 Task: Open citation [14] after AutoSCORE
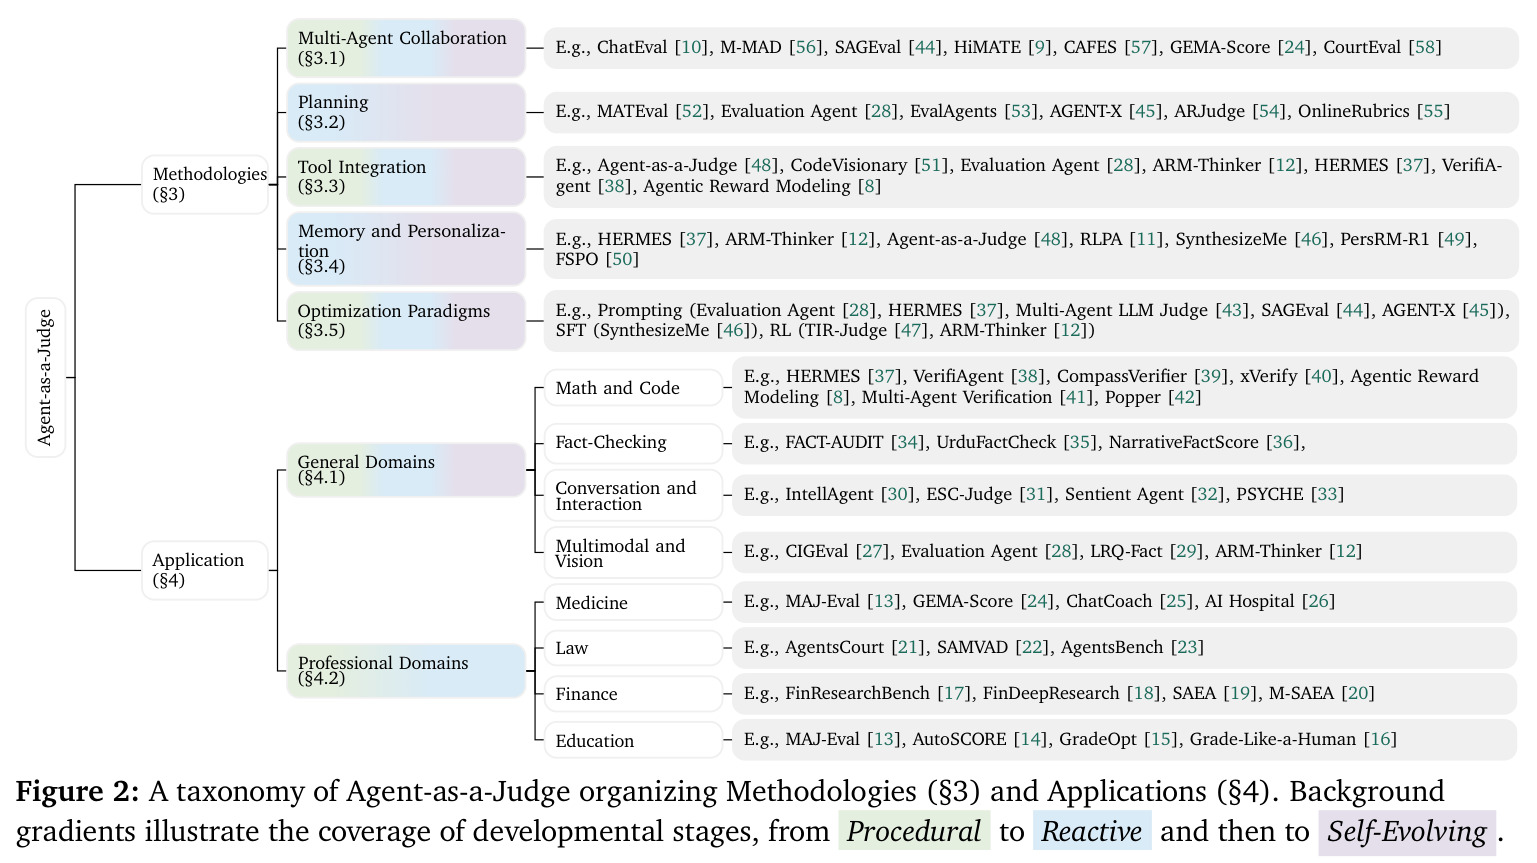click(1029, 739)
